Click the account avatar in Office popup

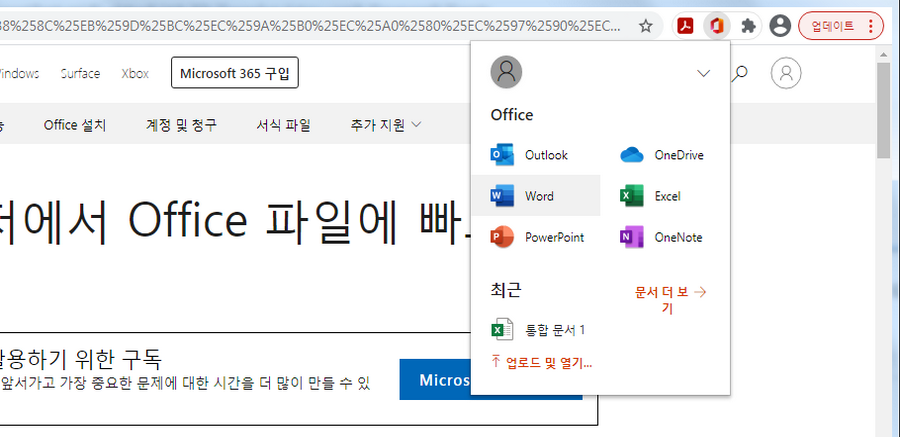coord(506,72)
